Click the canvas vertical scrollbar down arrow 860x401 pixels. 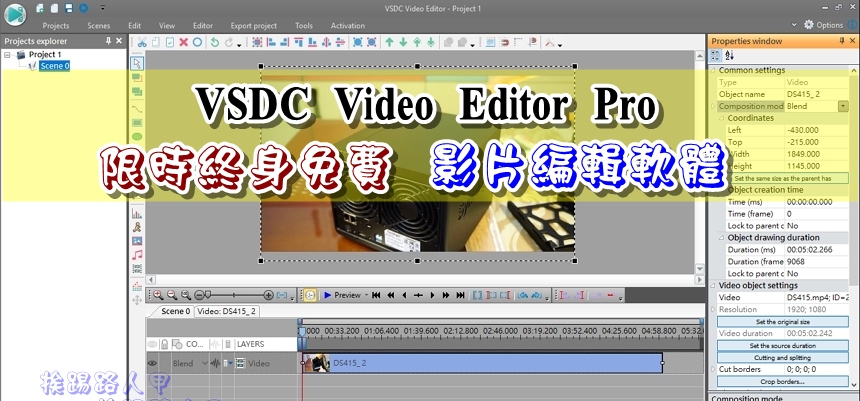(x=699, y=269)
